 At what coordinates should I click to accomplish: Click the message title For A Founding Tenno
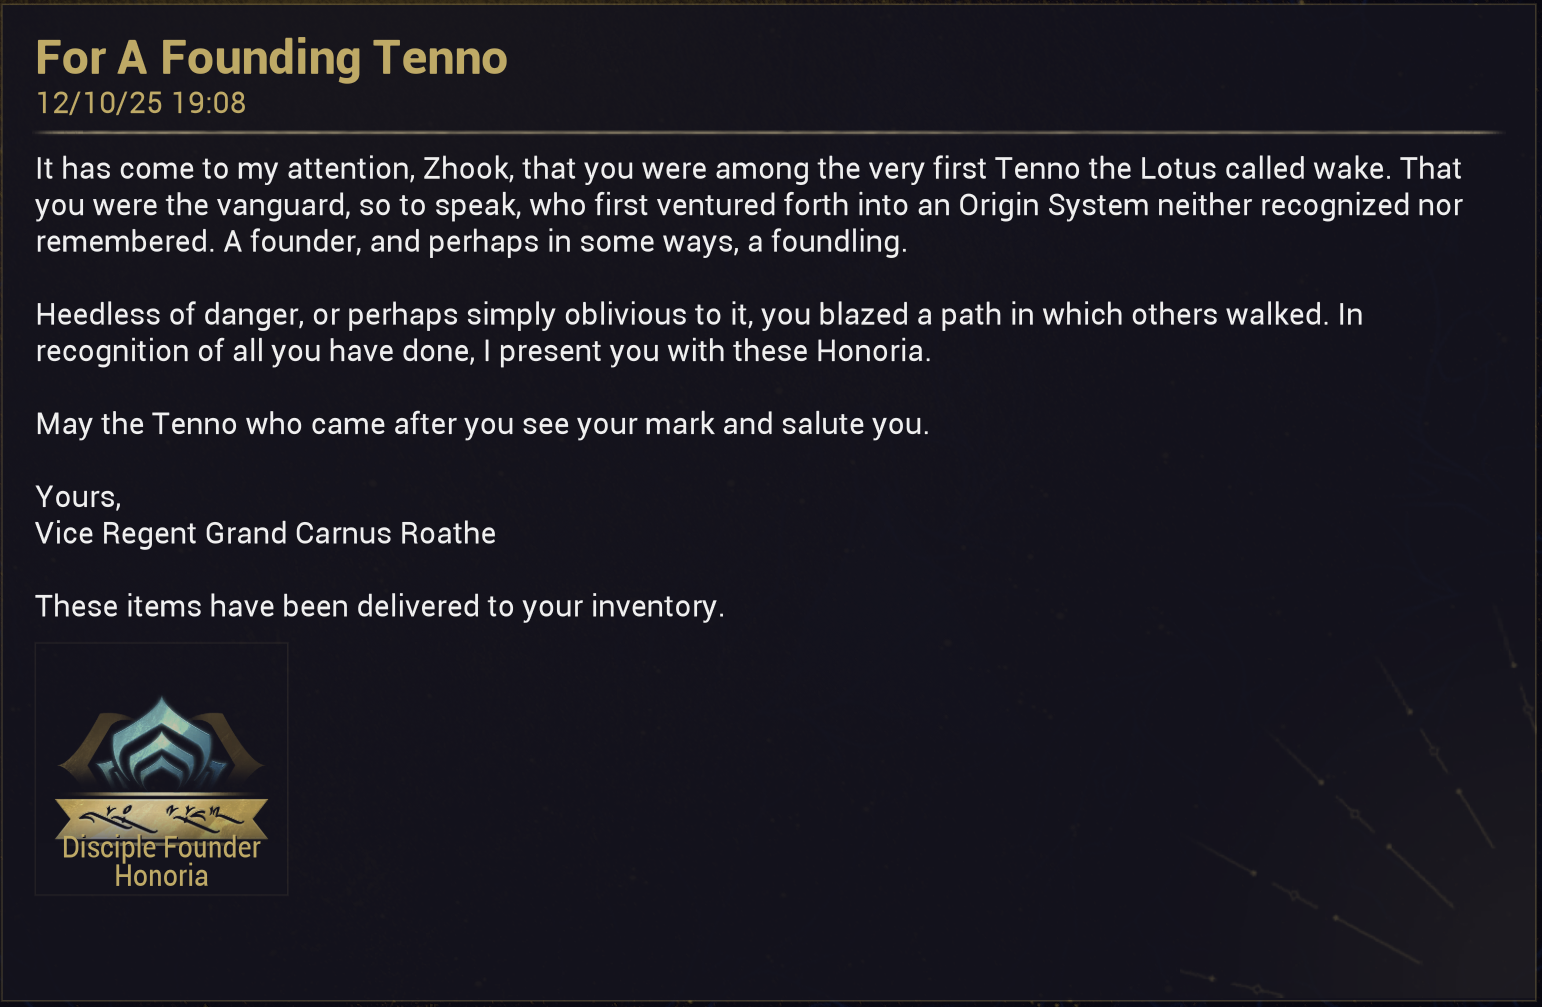pos(271,58)
